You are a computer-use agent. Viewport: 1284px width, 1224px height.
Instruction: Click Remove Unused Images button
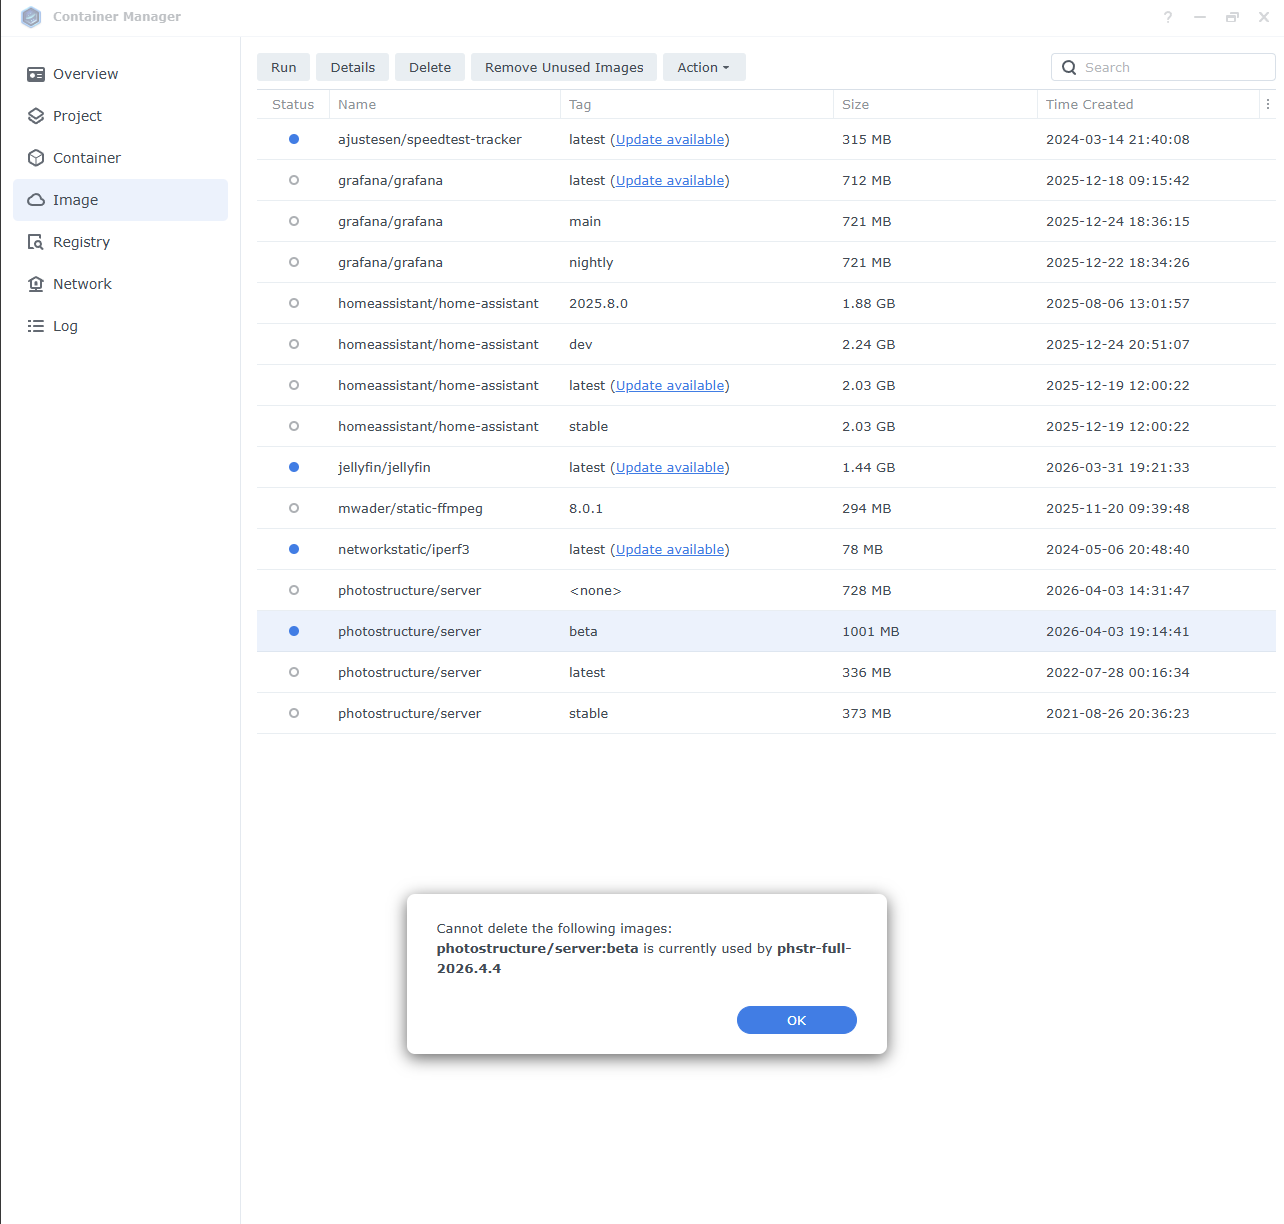564,67
